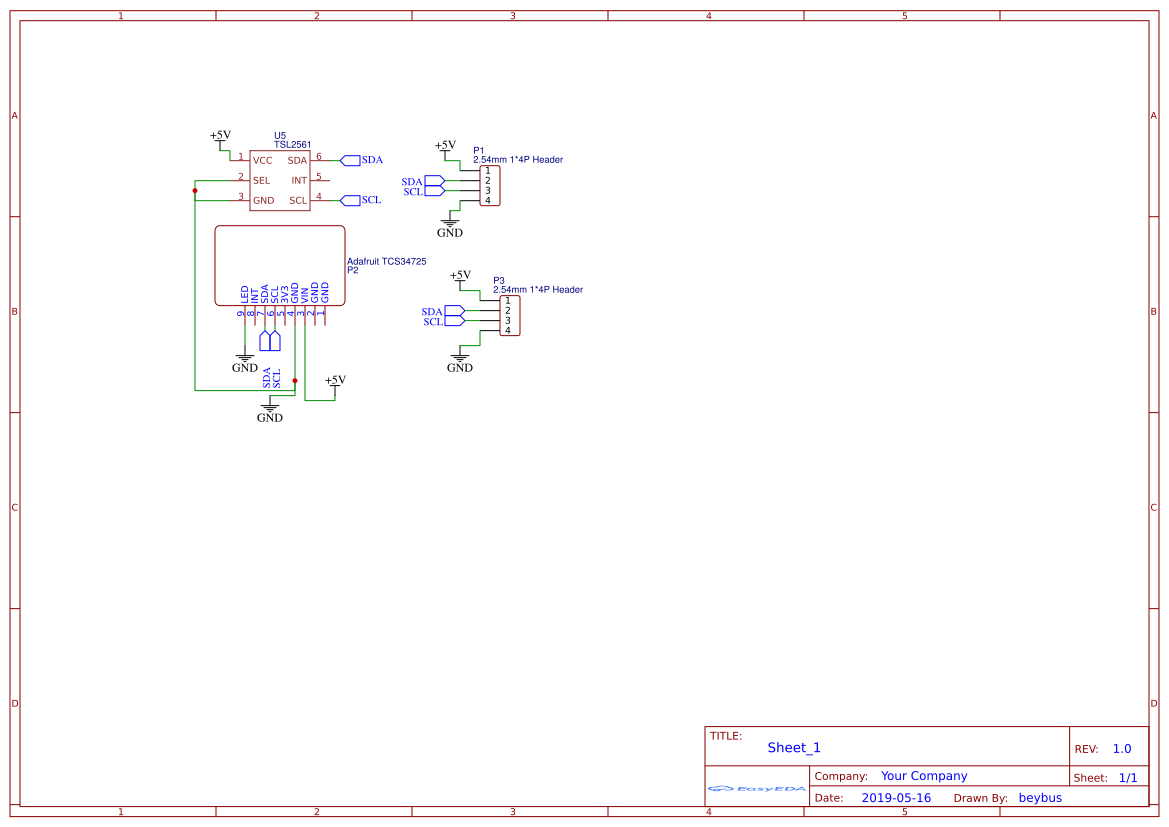
Task: Click the "P1" designator label
Action: [x=479, y=151]
